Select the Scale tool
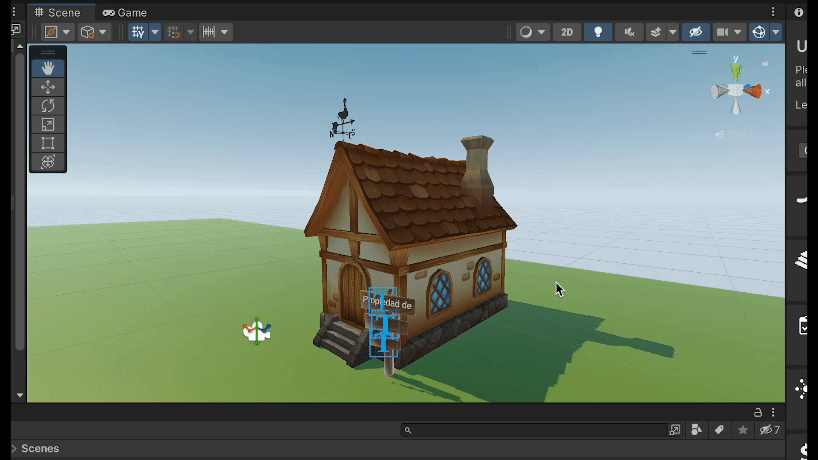The width and height of the screenshot is (818, 460). [x=48, y=124]
